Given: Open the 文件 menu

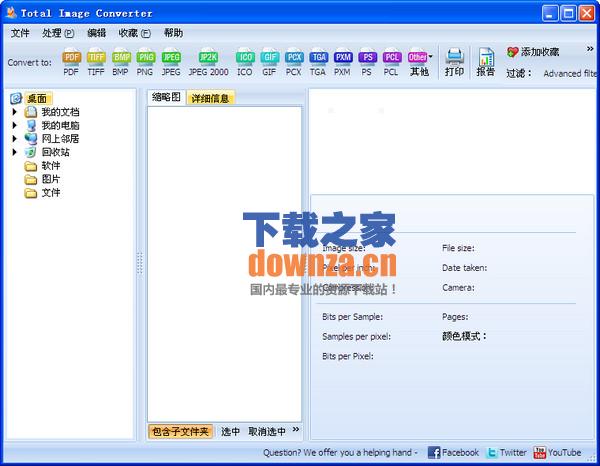Looking at the screenshot, I should coord(20,33).
